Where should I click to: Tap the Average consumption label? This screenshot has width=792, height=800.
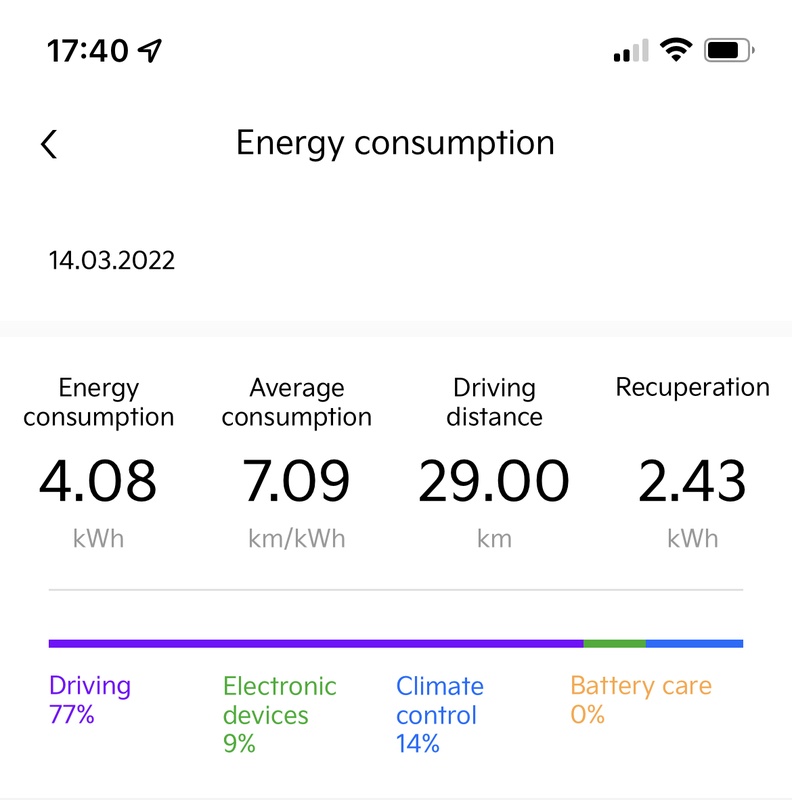[297, 402]
